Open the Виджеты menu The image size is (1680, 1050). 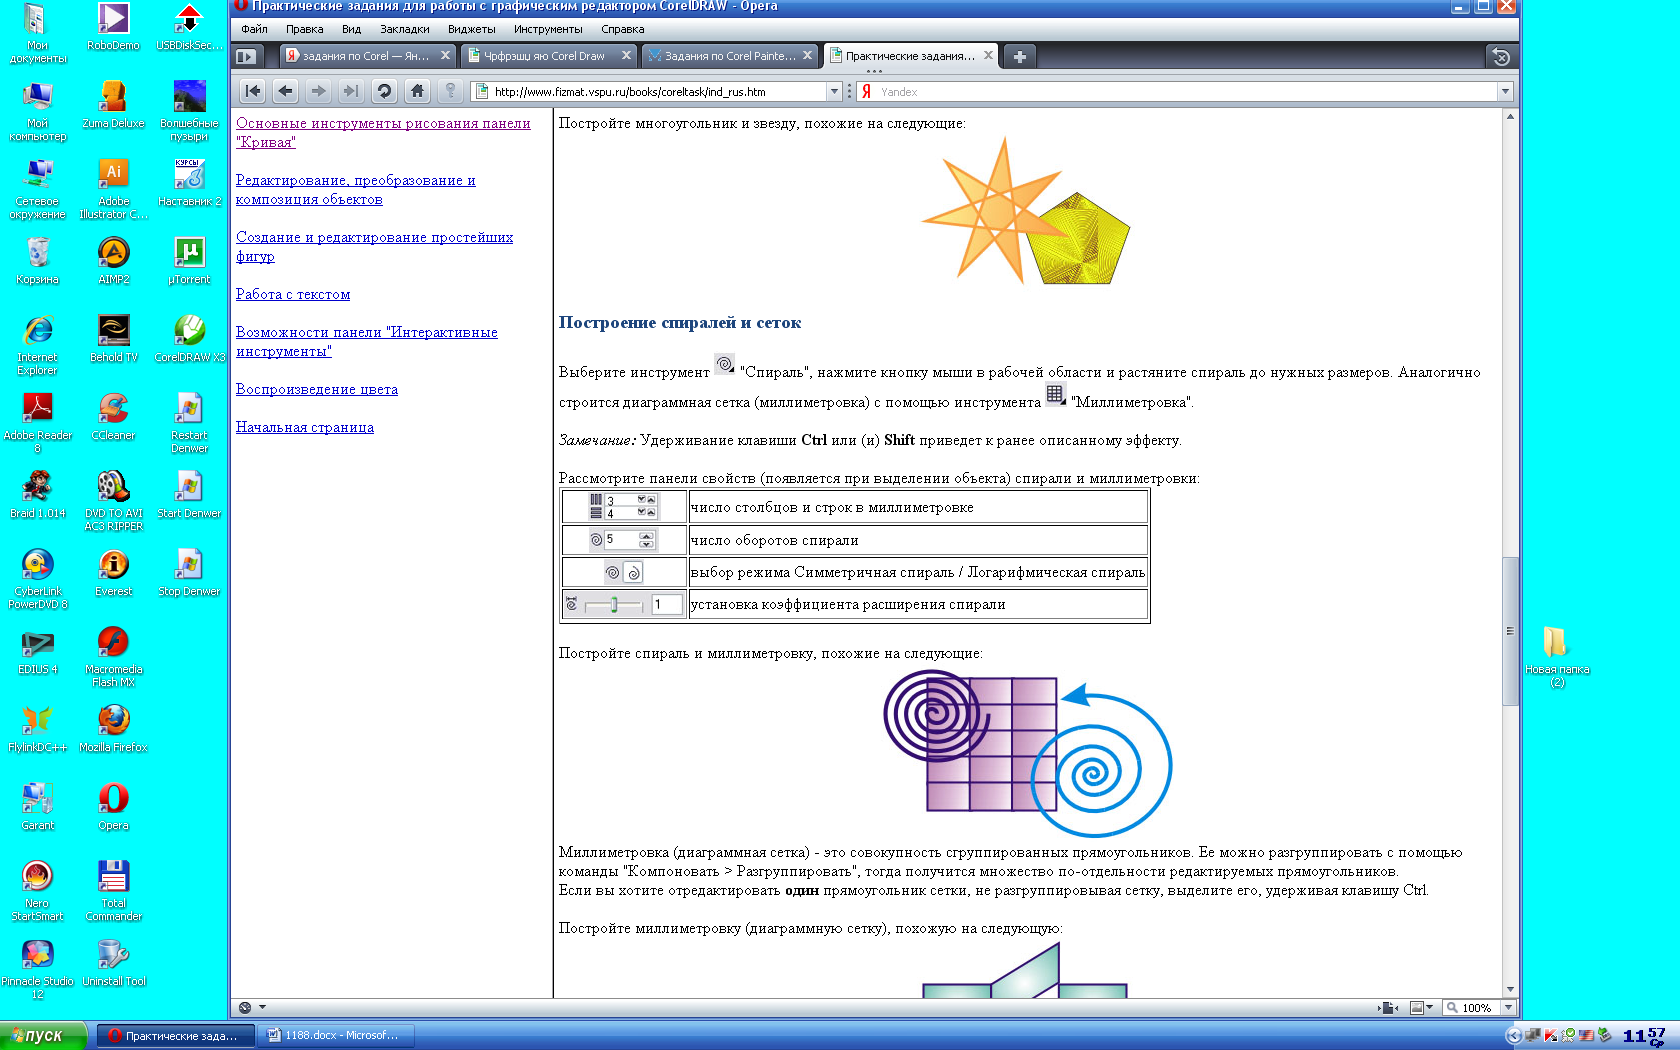click(471, 29)
